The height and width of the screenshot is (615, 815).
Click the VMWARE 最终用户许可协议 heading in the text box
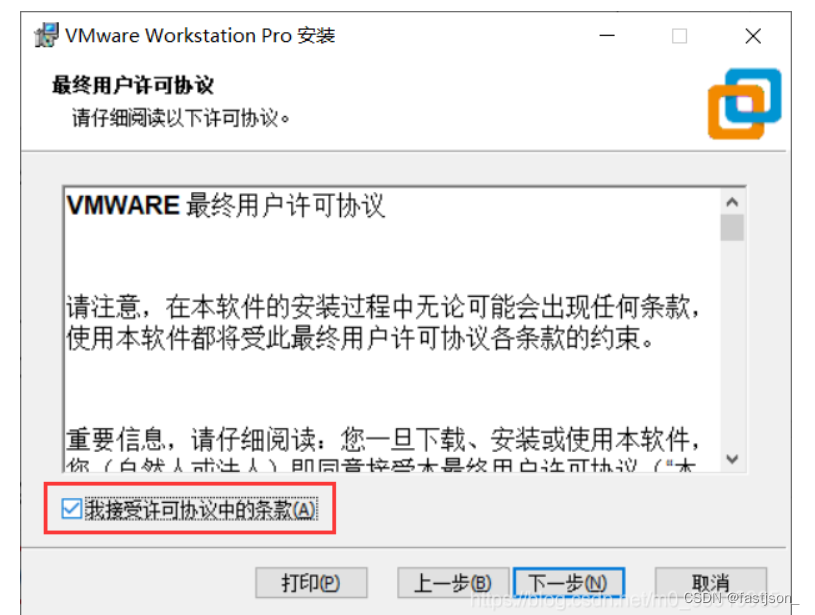(x=226, y=205)
